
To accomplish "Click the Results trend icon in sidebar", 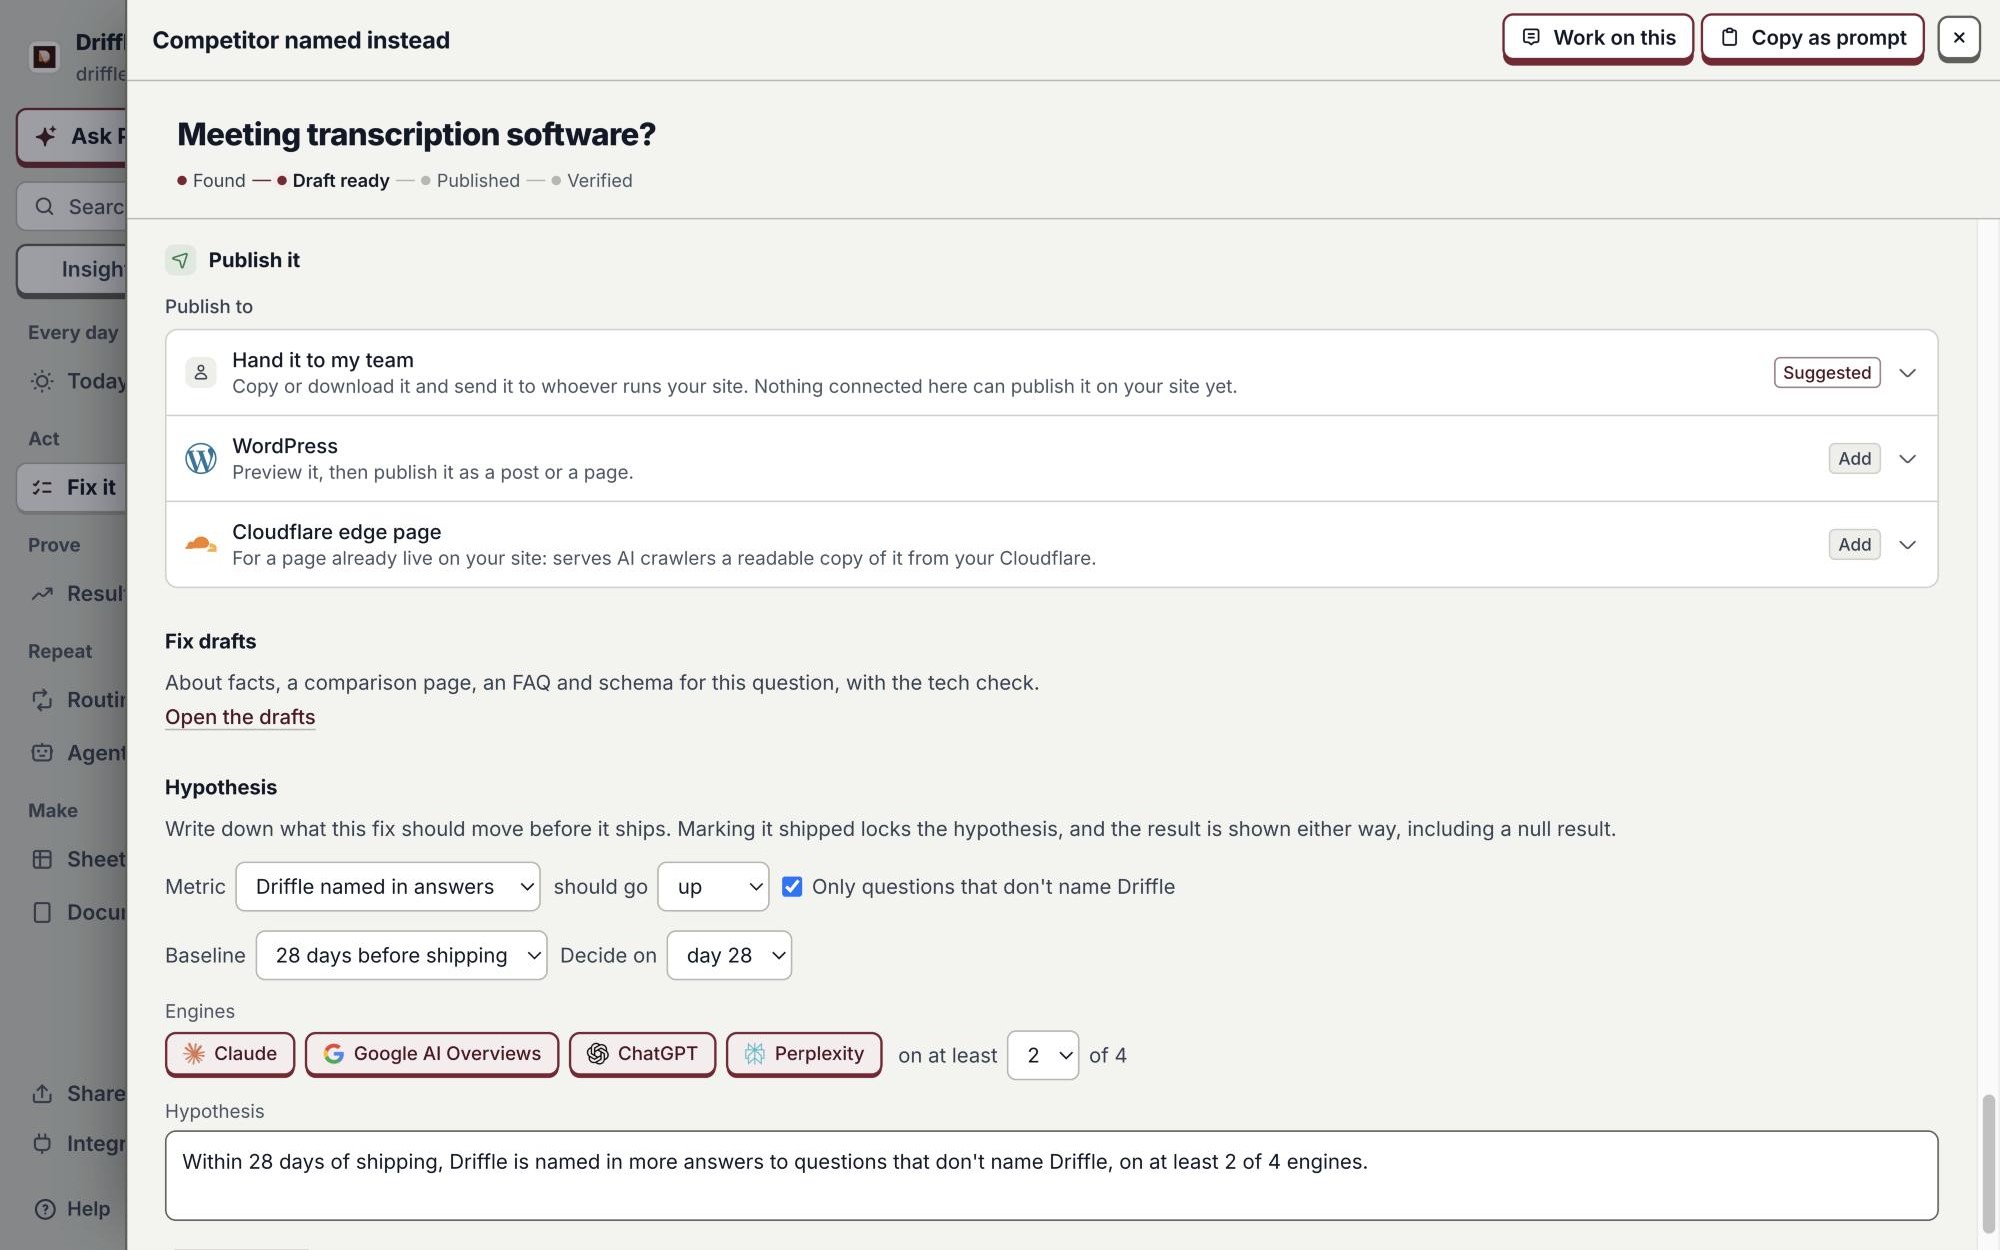I will tap(42, 594).
